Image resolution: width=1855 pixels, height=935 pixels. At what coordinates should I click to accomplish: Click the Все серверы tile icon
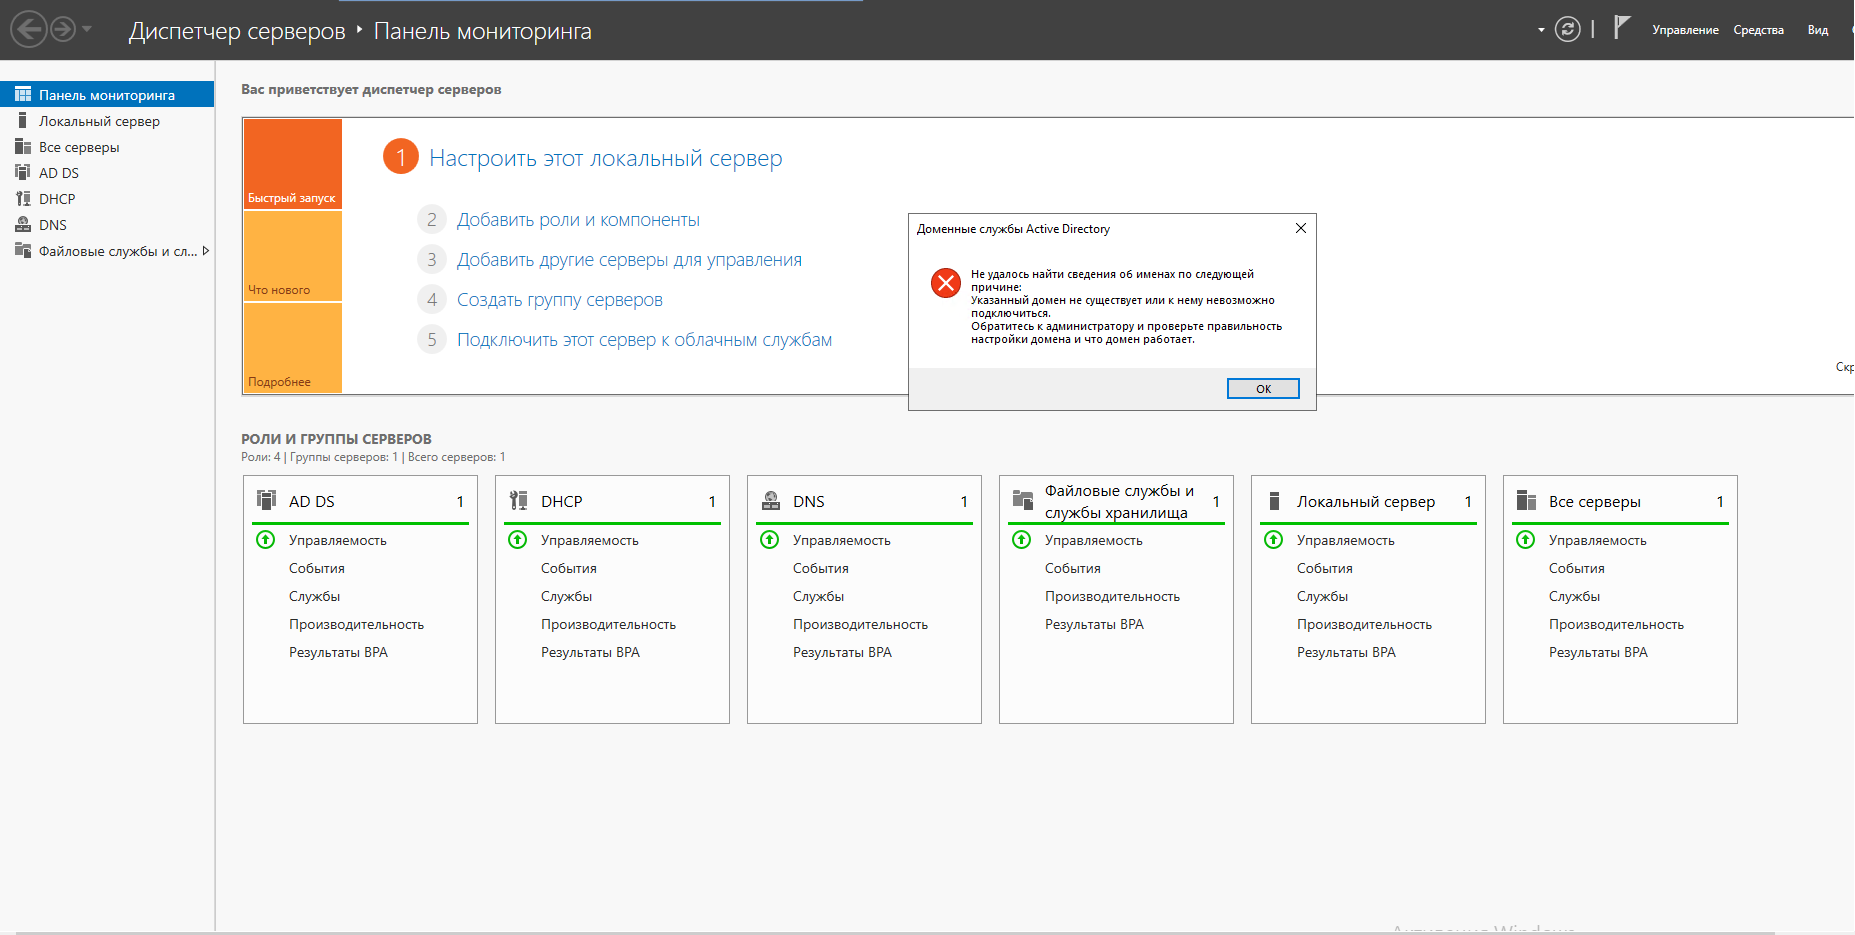[x=1526, y=500]
